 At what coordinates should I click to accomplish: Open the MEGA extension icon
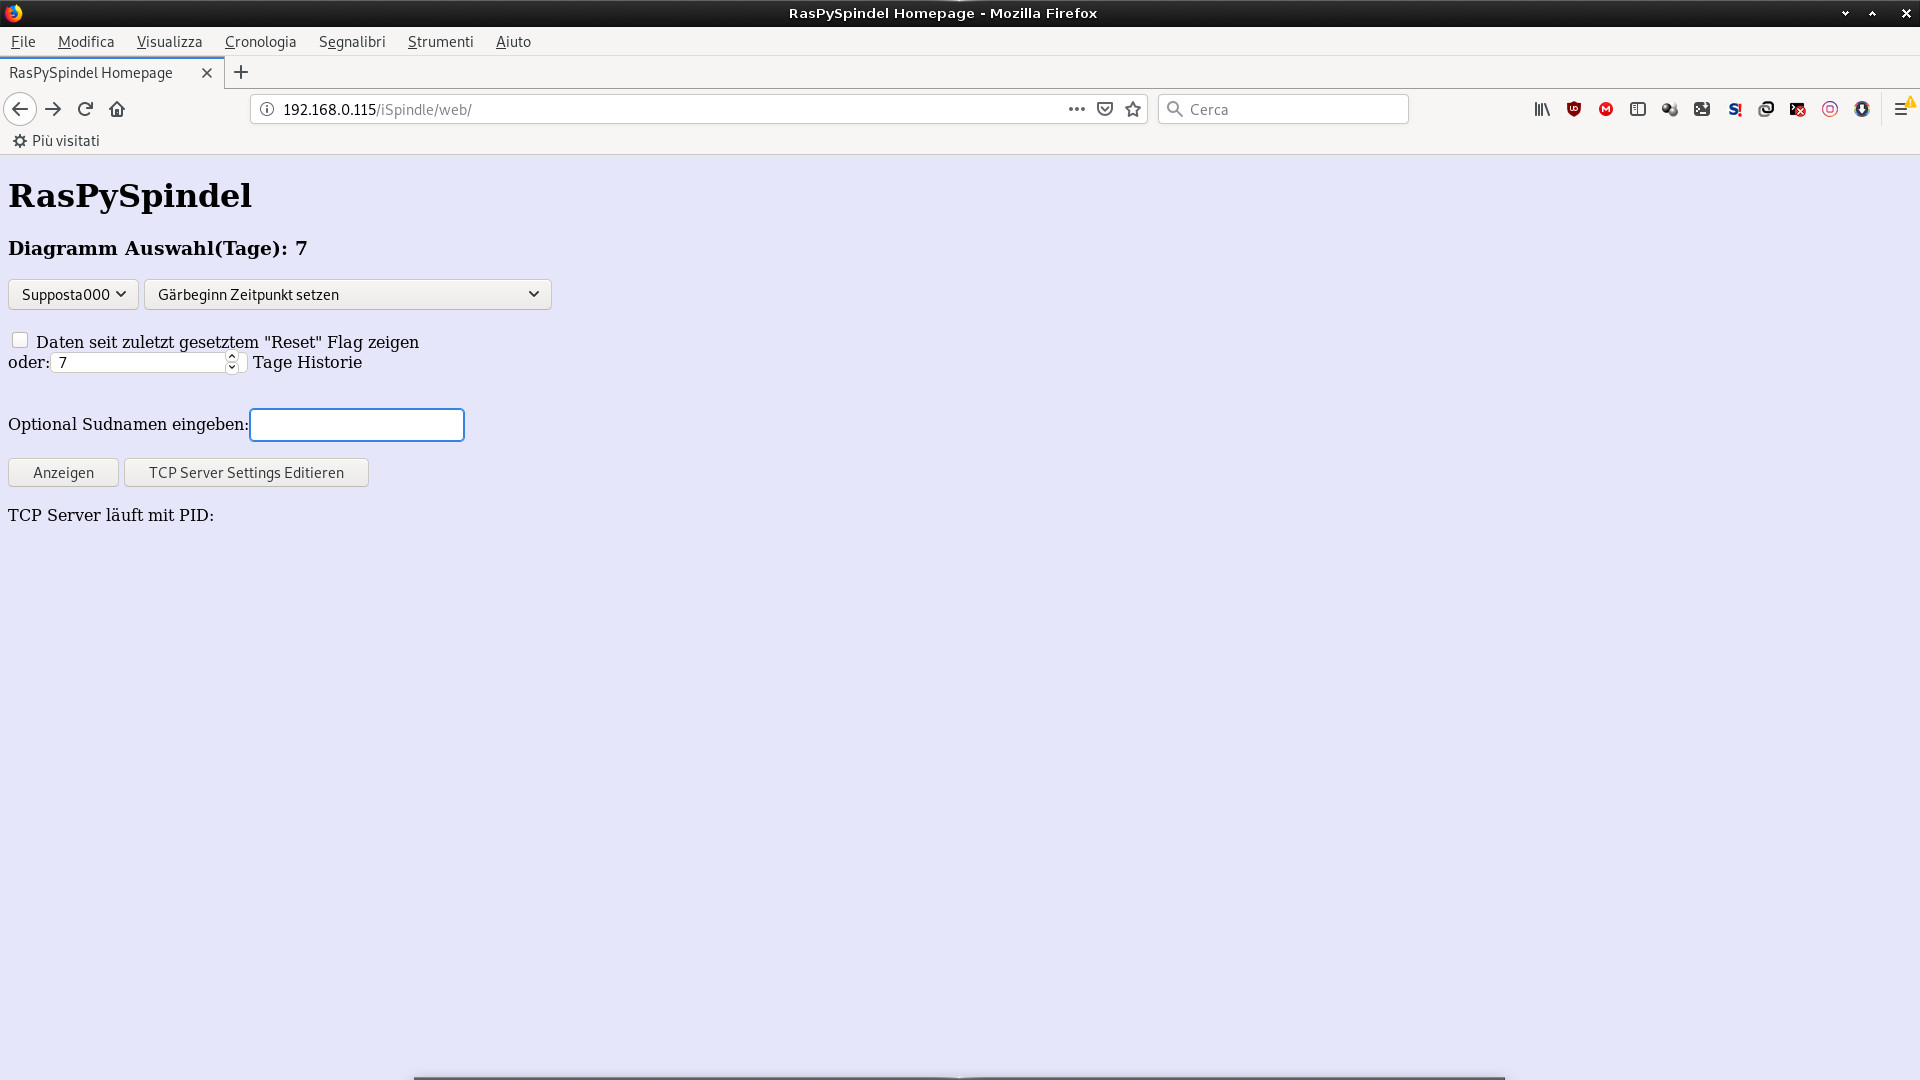[x=1606, y=109]
